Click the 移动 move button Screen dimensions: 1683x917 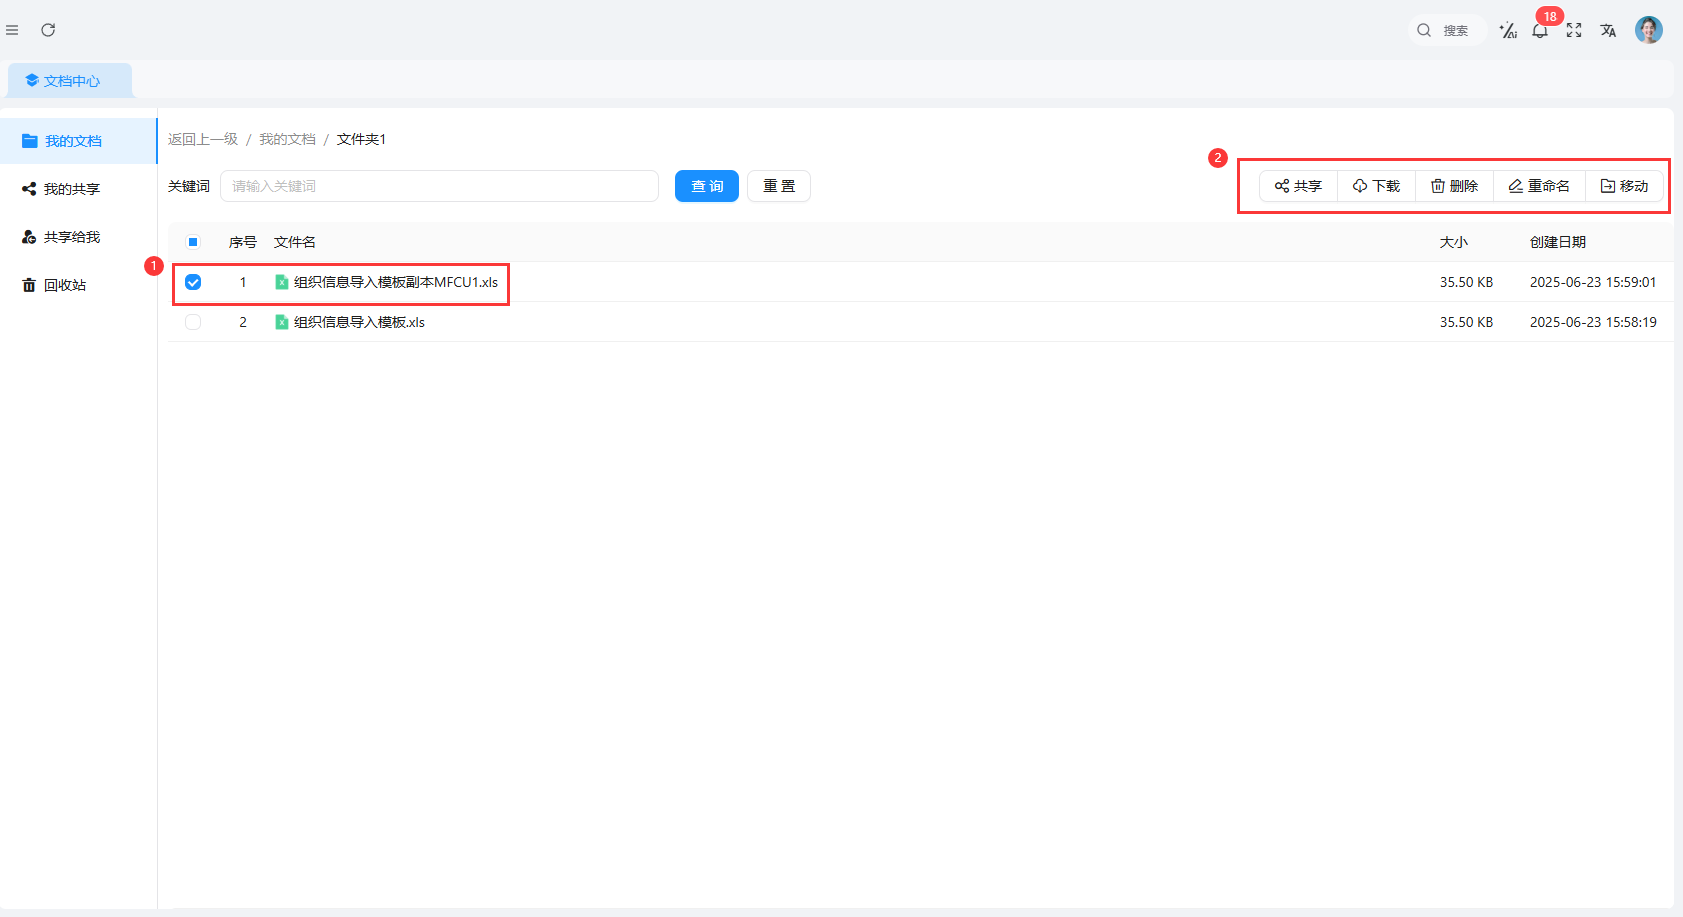point(1624,186)
